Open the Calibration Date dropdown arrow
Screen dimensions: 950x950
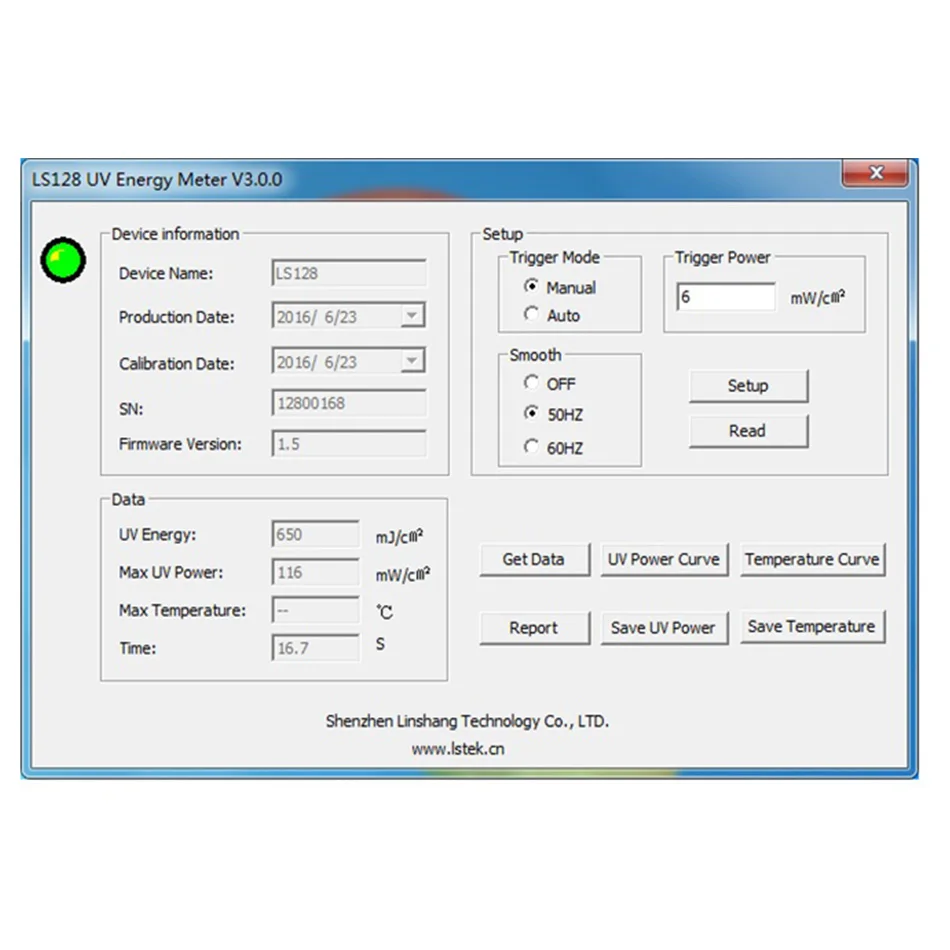coord(412,361)
